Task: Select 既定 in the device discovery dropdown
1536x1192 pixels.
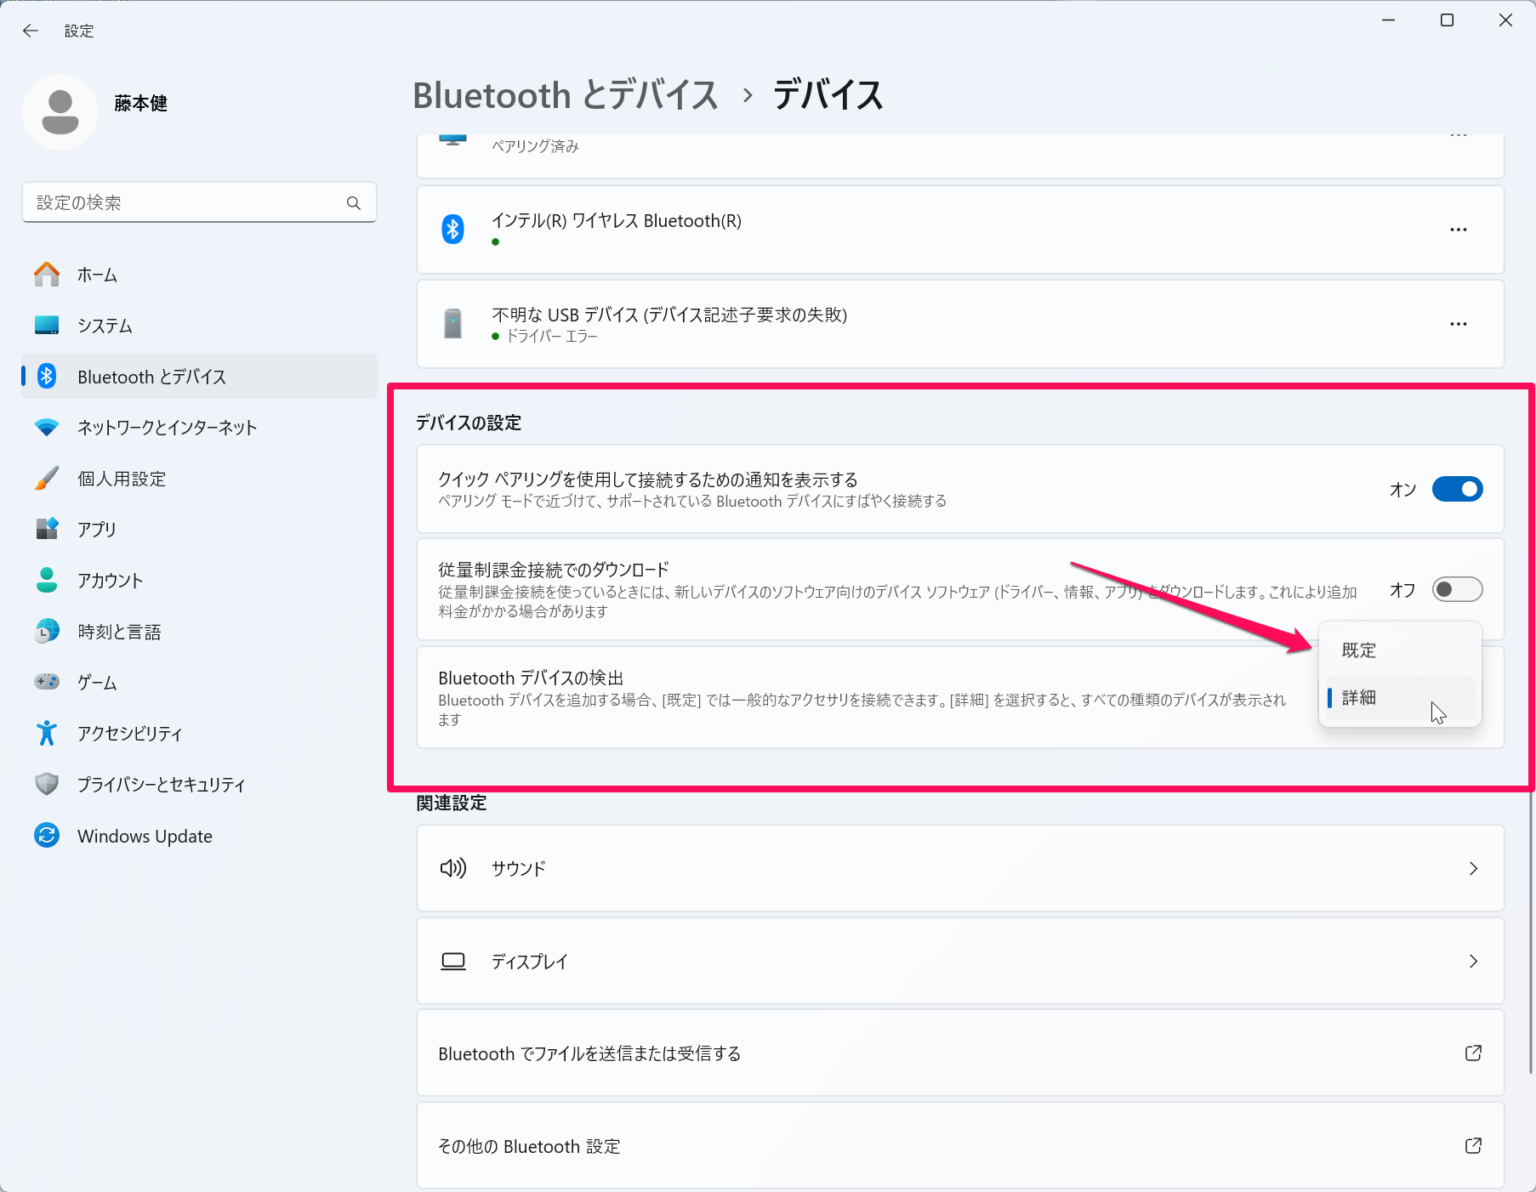Action: click(1358, 649)
